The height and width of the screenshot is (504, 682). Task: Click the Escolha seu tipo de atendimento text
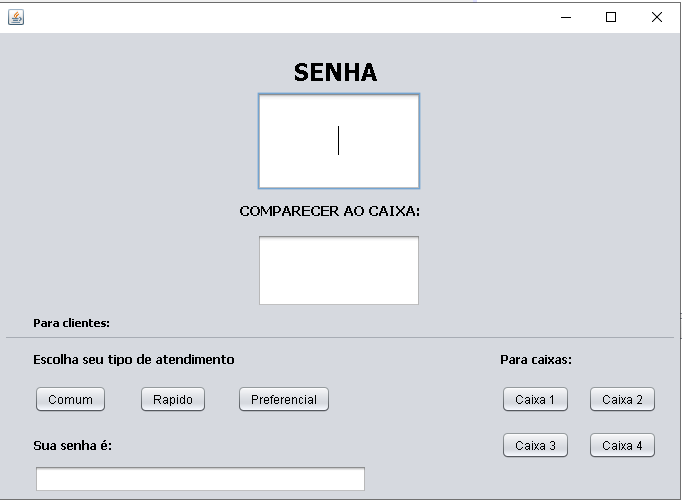134,360
